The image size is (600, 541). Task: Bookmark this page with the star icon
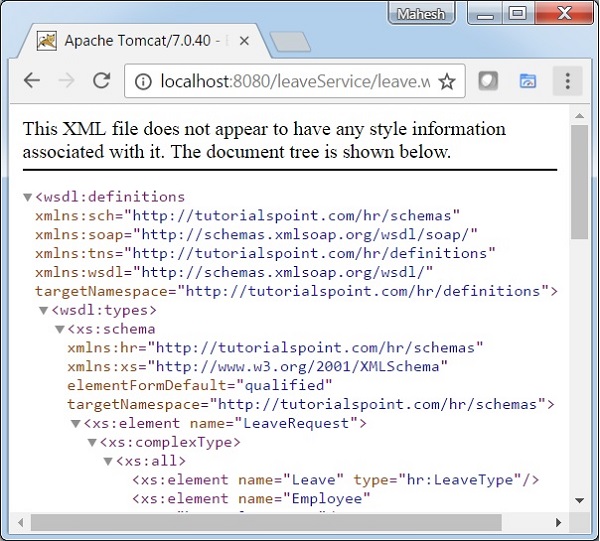447,81
